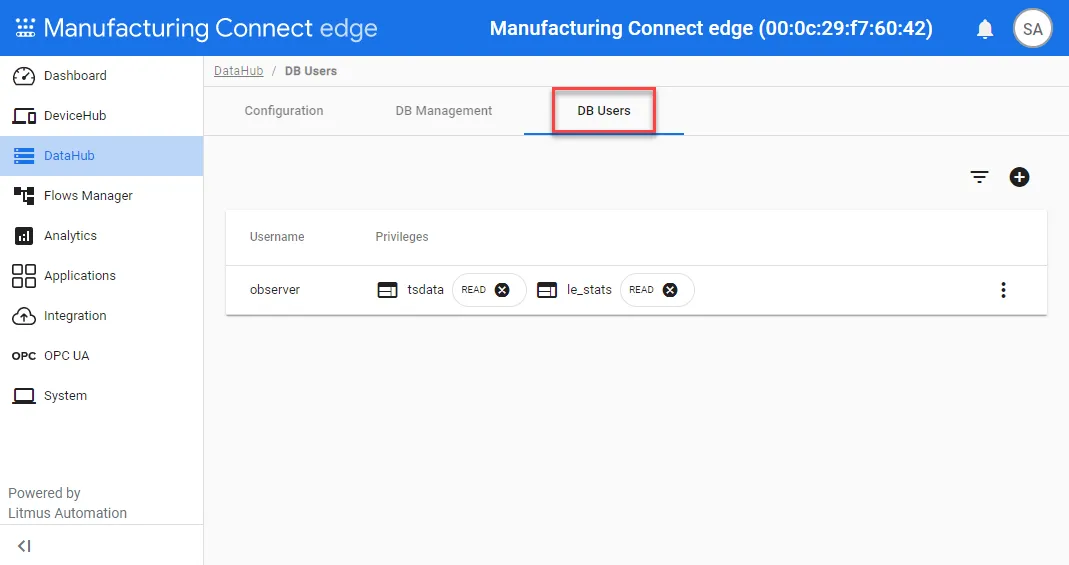Open the SA user avatar menu

pos(1032,29)
